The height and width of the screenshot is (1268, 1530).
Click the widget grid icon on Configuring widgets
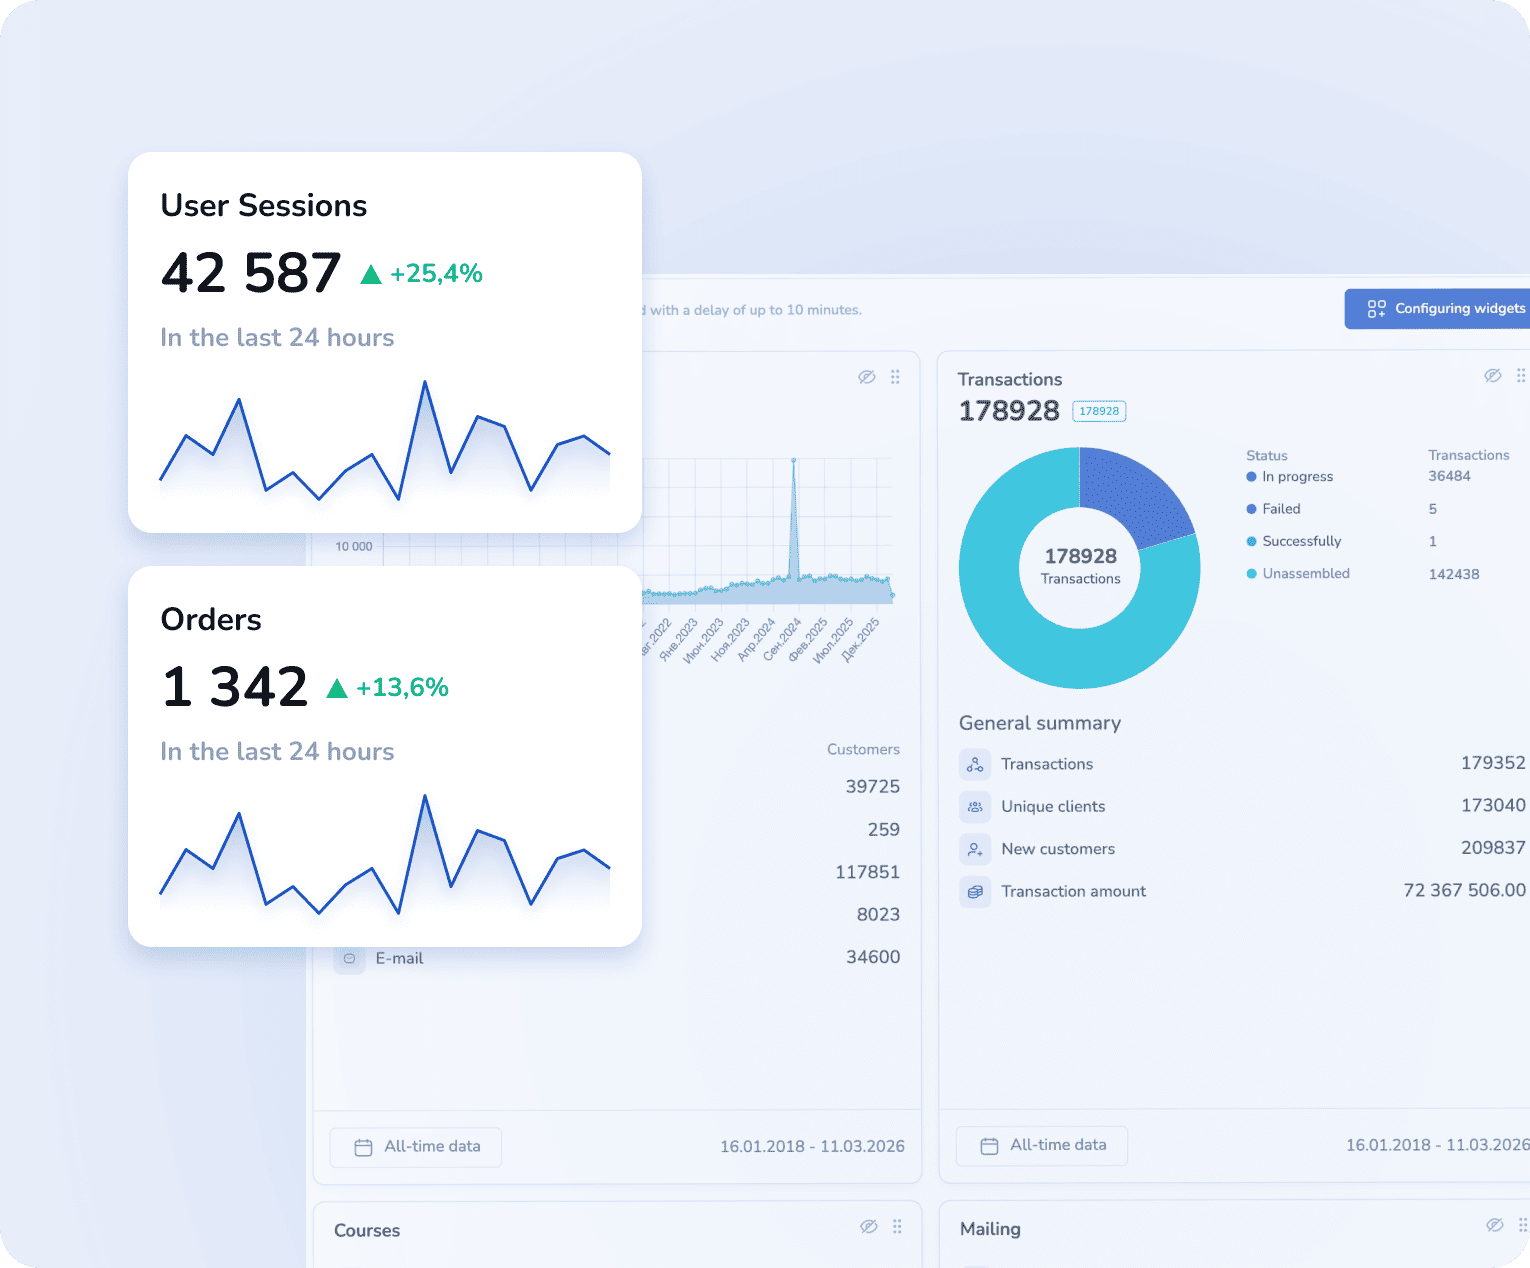(1376, 308)
